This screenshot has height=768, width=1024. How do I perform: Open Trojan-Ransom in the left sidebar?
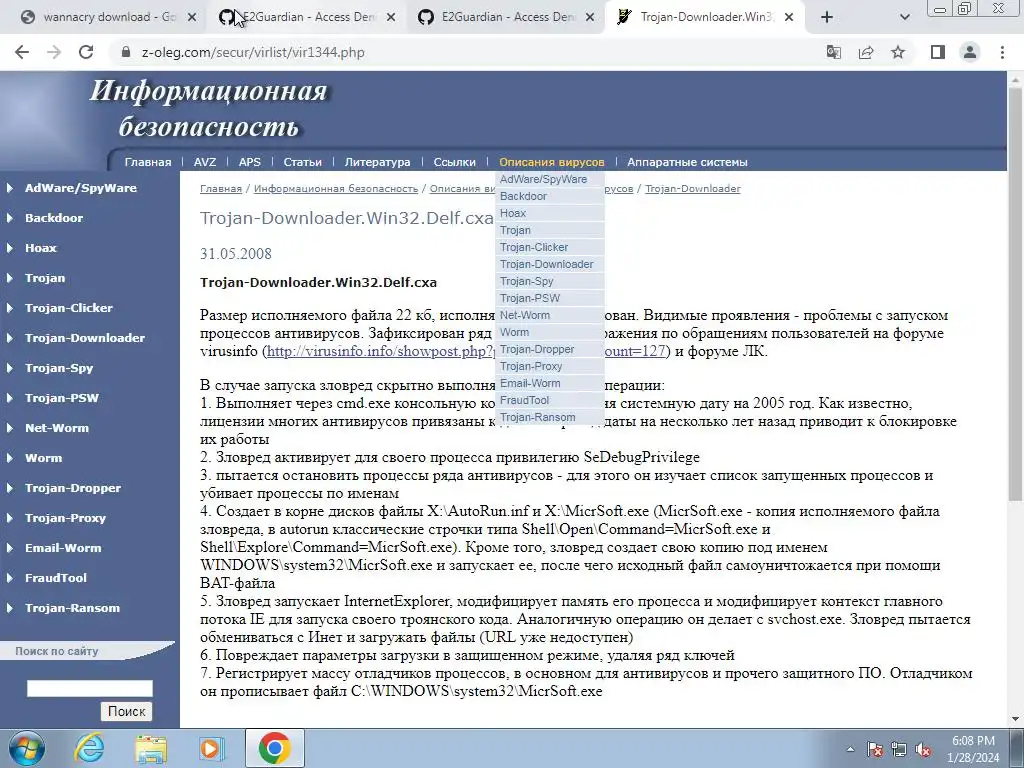(72, 609)
